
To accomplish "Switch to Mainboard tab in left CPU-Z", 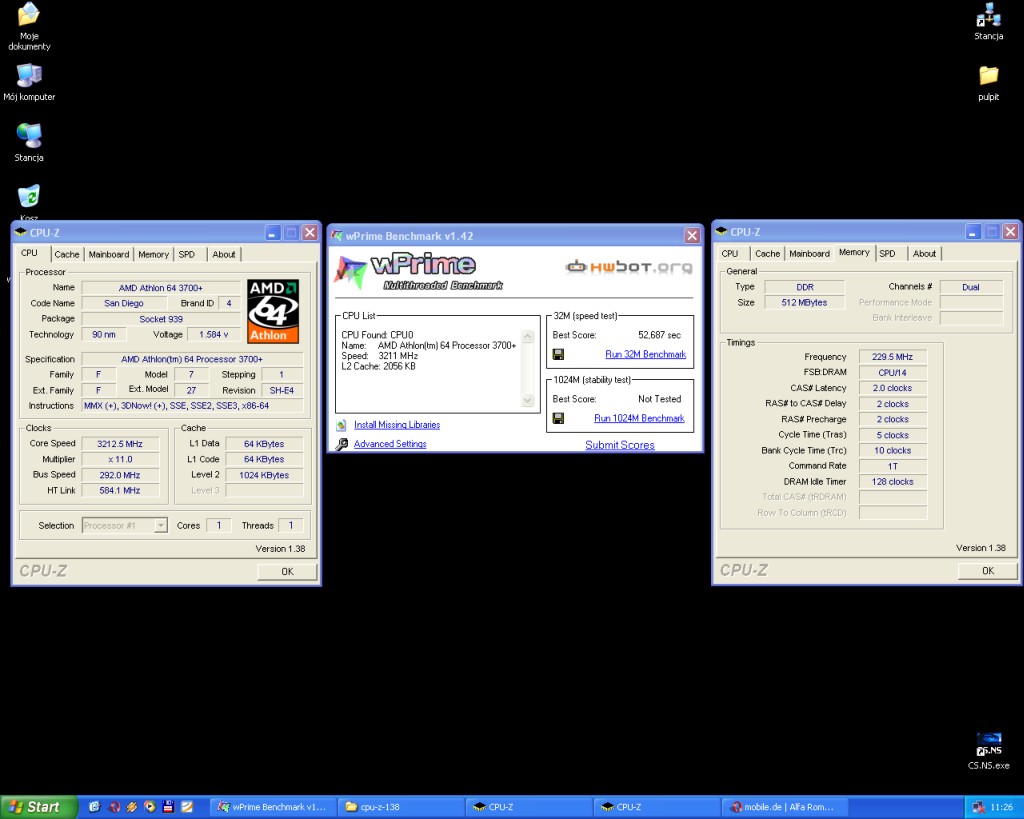I will pyautogui.click(x=109, y=254).
